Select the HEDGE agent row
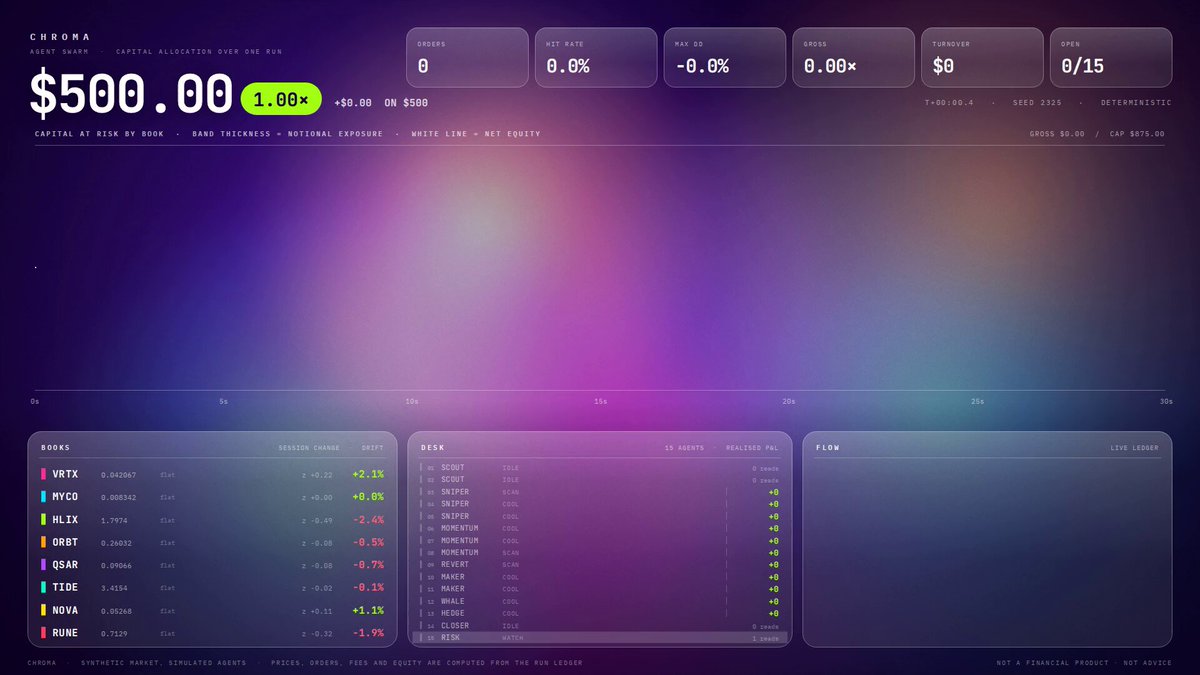This screenshot has height=675, width=1200. click(600, 613)
